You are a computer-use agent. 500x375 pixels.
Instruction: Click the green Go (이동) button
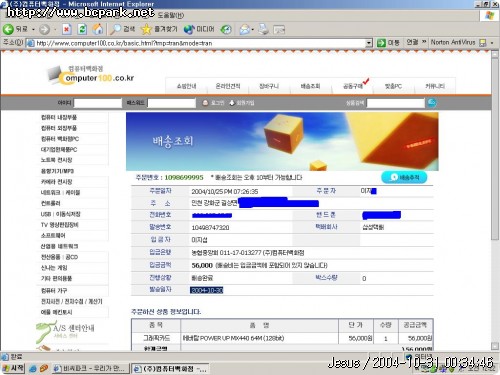coord(388,43)
